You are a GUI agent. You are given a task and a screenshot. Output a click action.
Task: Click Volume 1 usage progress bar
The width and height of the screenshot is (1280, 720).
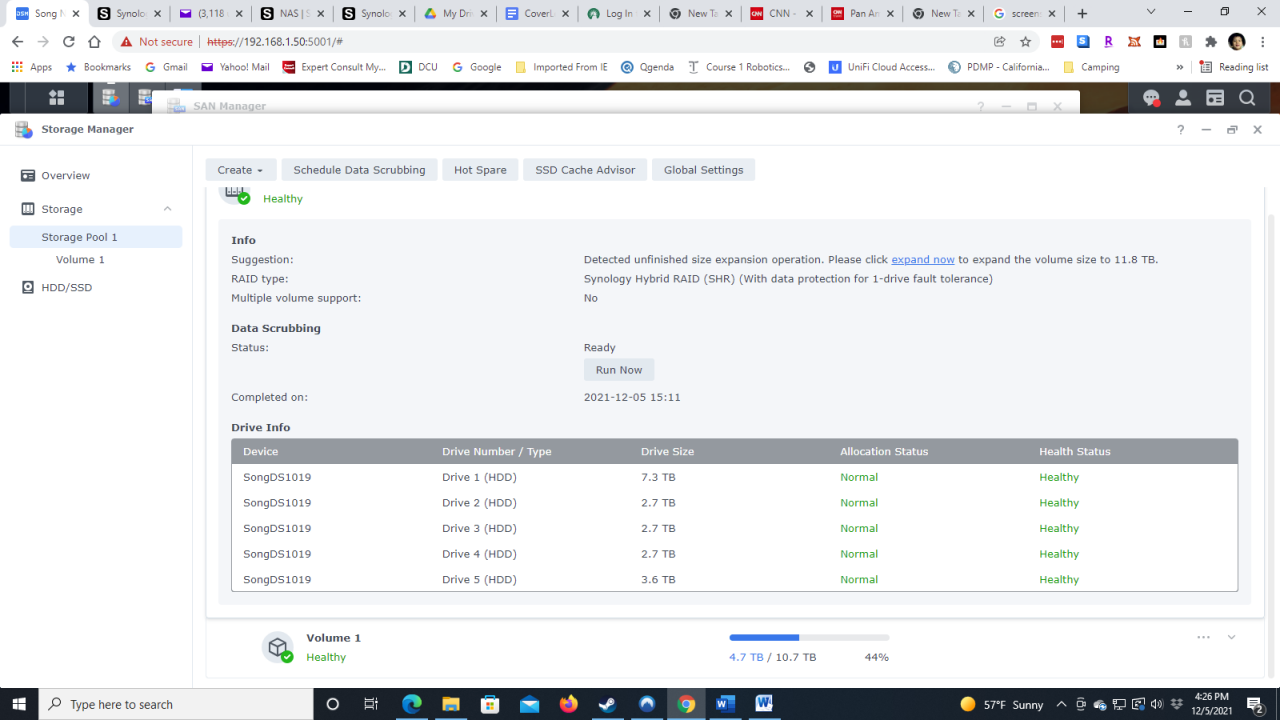tap(809, 637)
